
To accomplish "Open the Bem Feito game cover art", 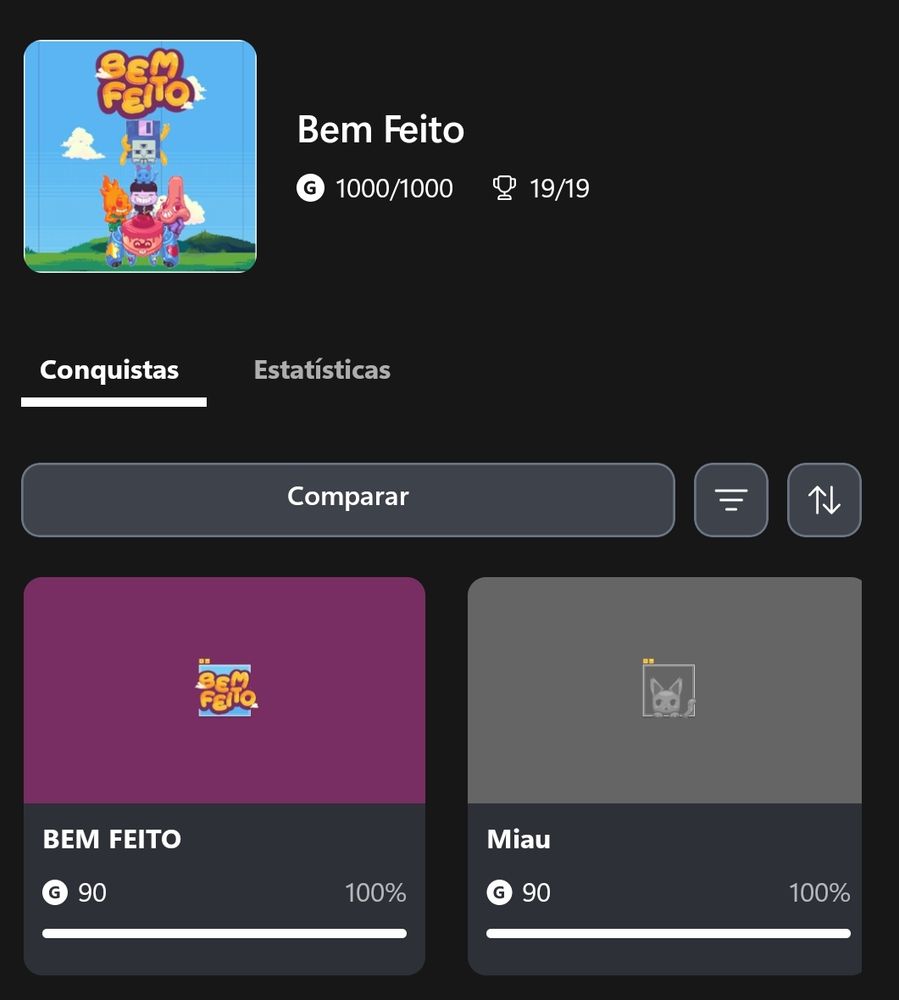I will [x=140, y=156].
